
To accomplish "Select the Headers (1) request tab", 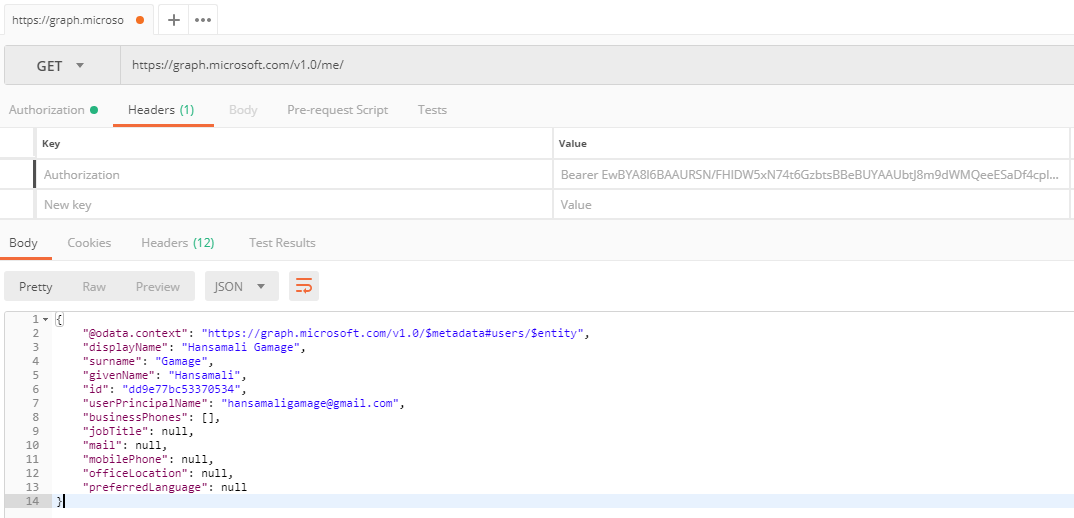I will point(161,110).
